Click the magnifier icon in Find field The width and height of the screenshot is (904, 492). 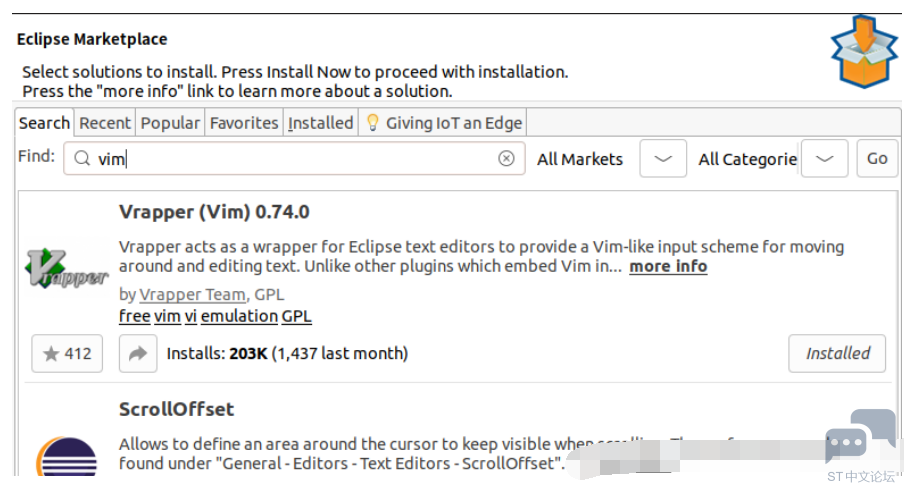click(x=82, y=158)
